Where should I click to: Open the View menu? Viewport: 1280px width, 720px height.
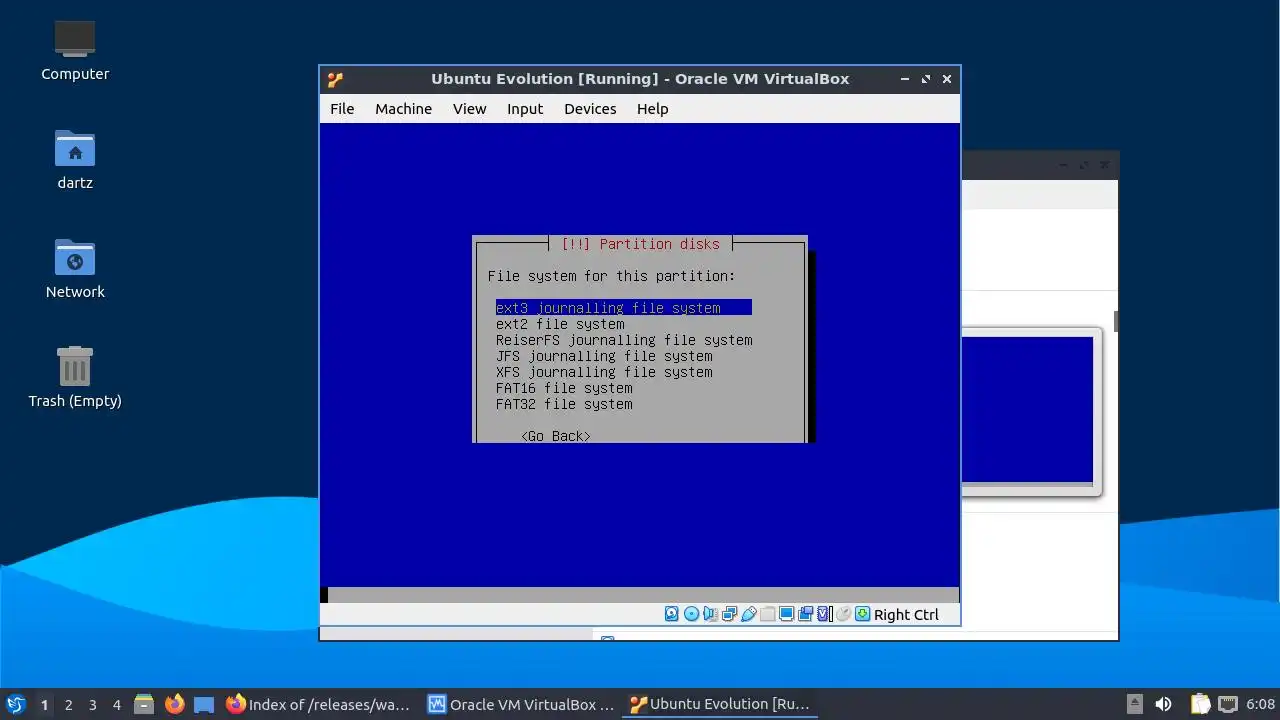(x=469, y=109)
